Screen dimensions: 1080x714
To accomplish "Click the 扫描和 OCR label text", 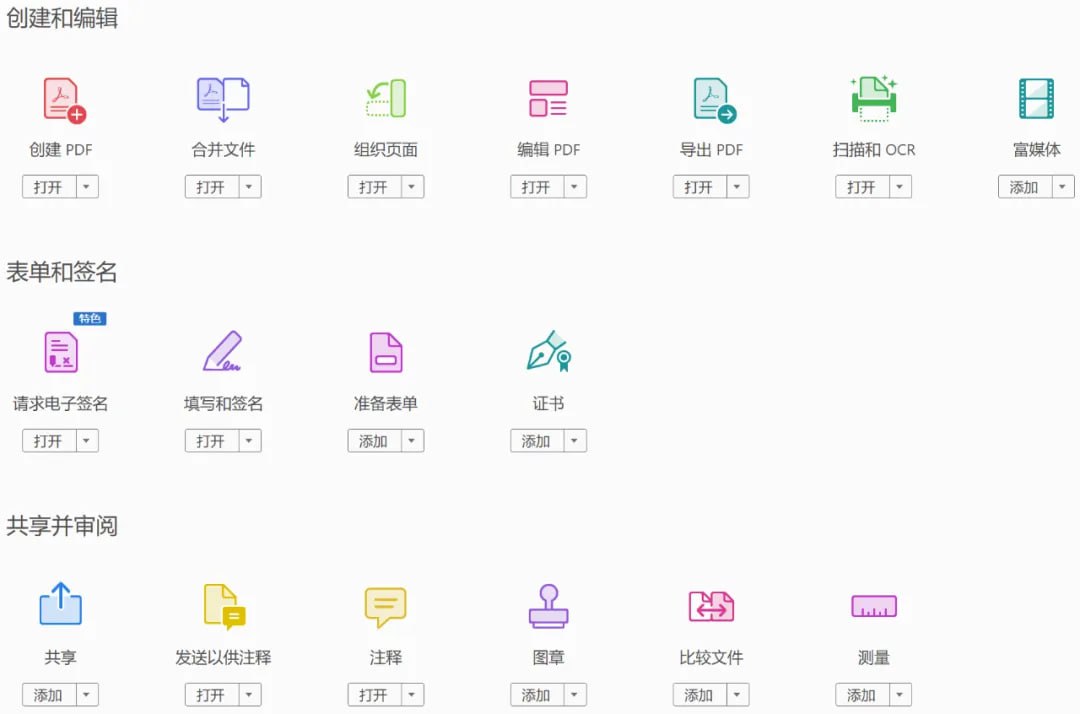I will [x=873, y=149].
